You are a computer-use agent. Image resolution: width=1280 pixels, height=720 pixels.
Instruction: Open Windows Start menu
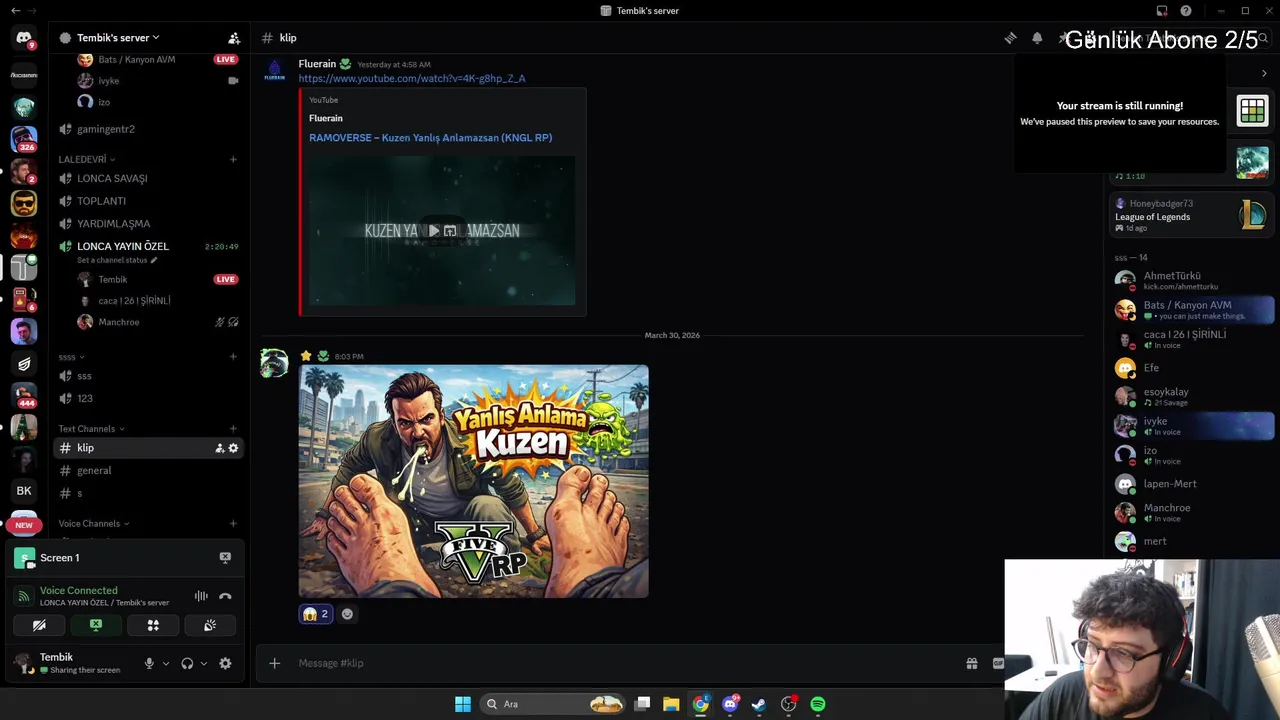pyautogui.click(x=462, y=704)
